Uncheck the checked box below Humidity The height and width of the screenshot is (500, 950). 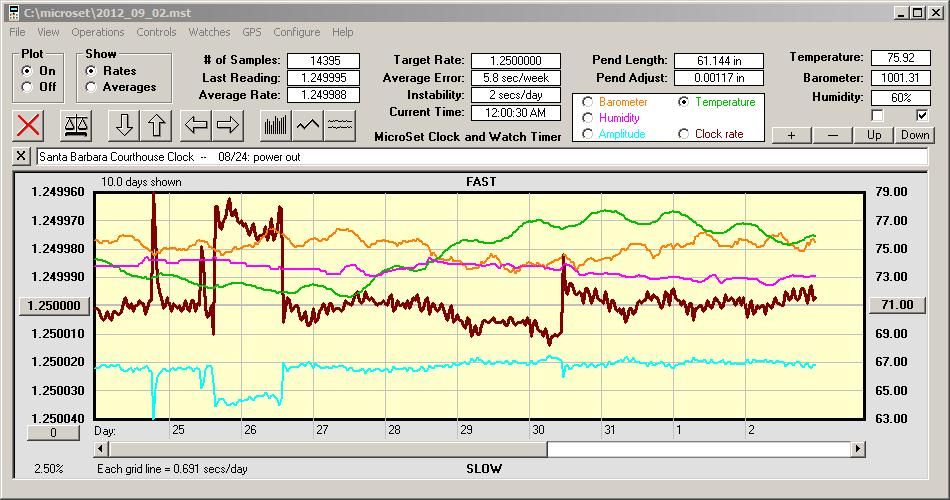coord(922,115)
